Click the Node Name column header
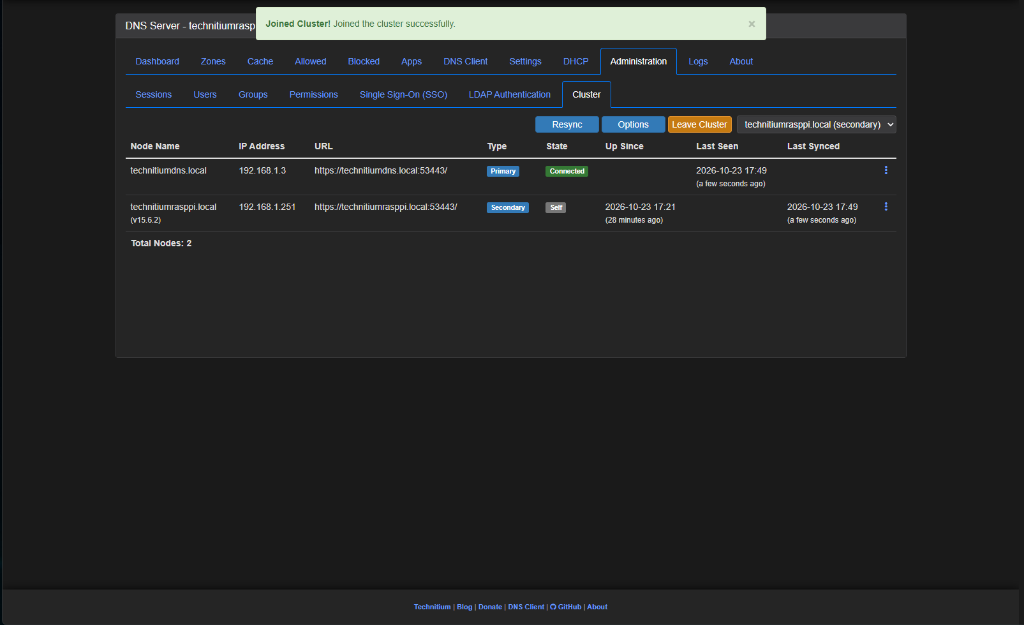 tap(155, 146)
